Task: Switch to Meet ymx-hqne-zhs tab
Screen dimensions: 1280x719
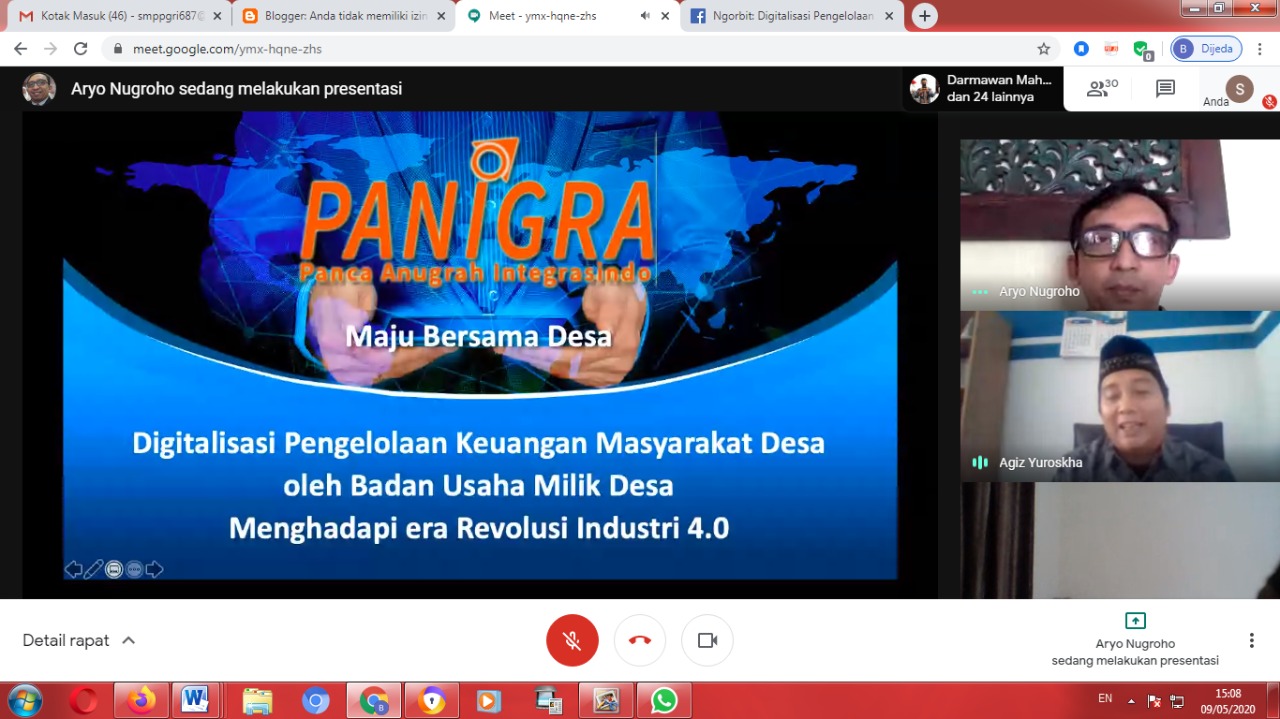Action: tap(566, 16)
